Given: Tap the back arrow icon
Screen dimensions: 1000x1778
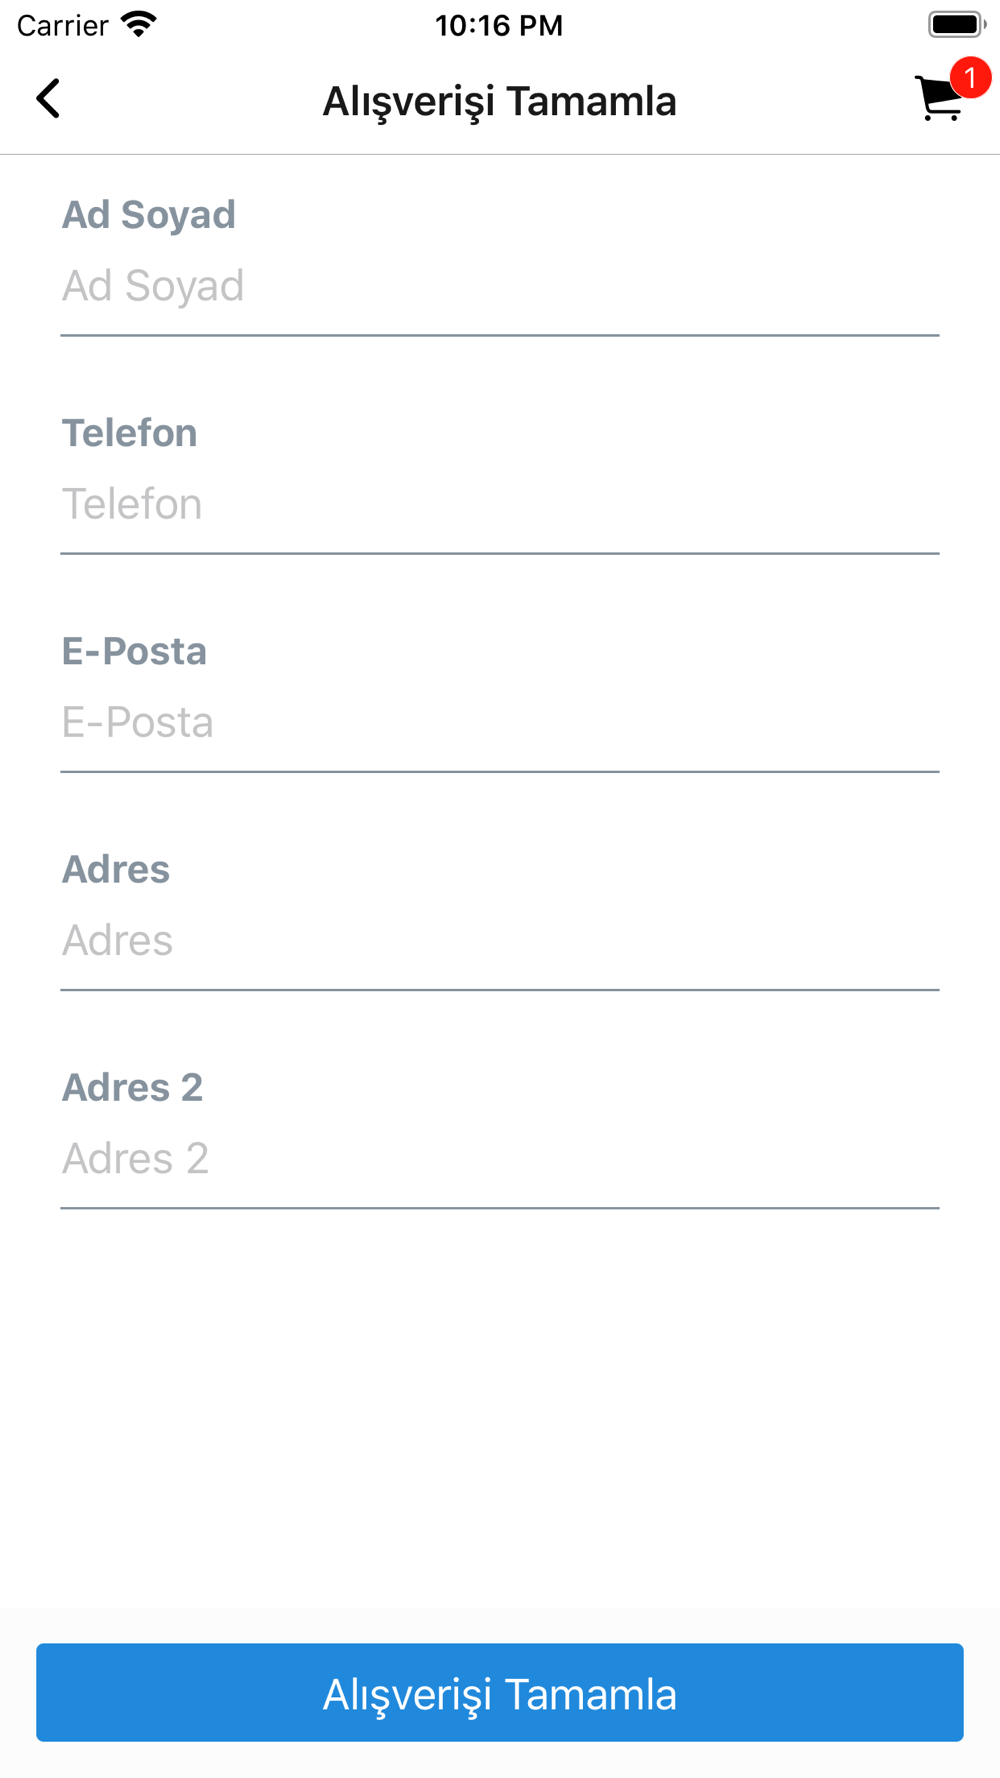Looking at the screenshot, I should [48, 99].
